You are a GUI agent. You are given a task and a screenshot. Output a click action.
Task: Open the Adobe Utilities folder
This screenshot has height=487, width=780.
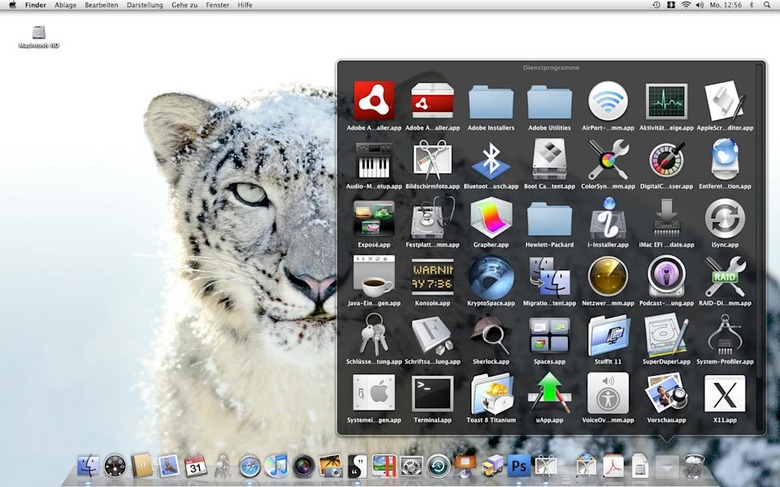[x=549, y=101]
